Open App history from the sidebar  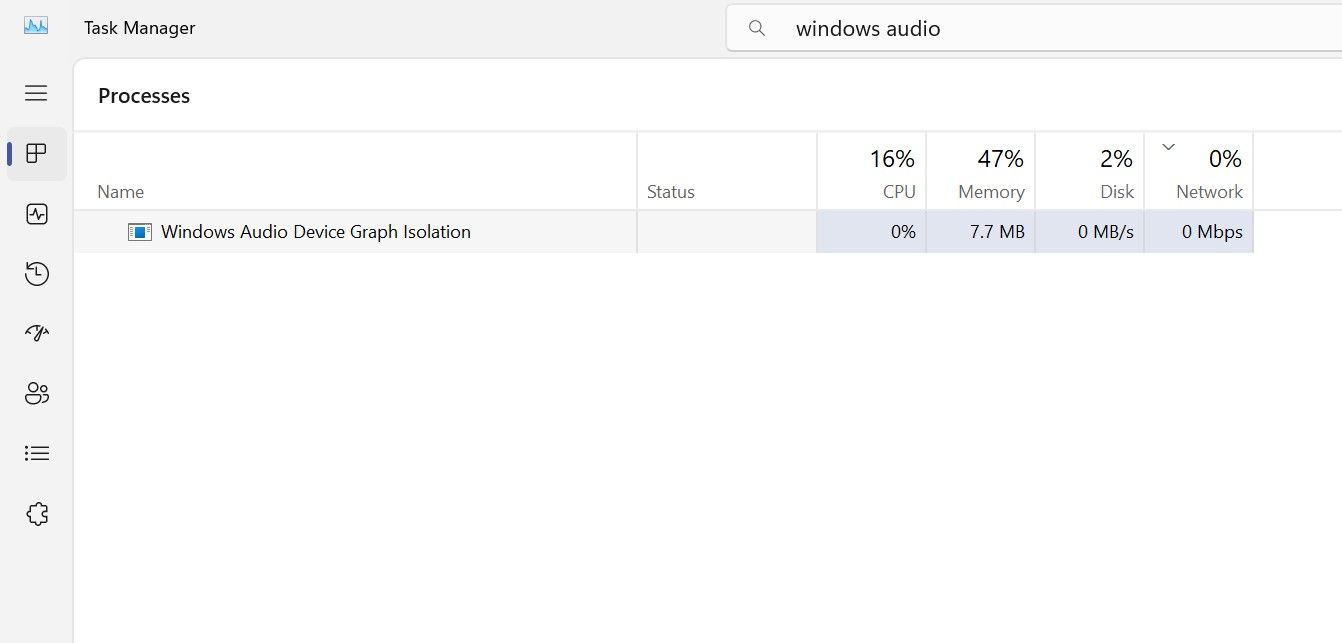36,273
